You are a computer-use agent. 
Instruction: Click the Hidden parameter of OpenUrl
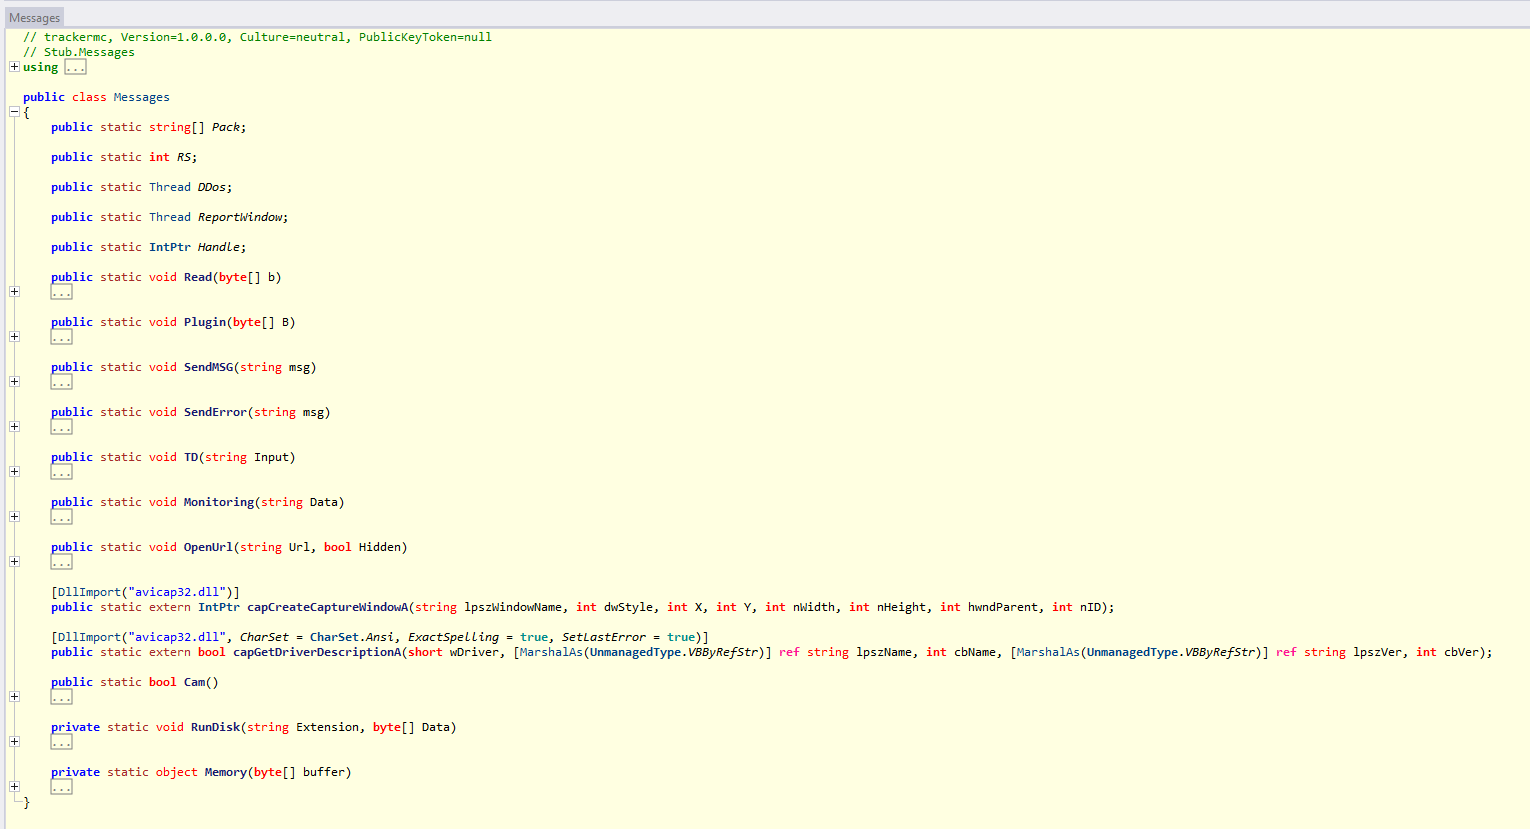380,547
